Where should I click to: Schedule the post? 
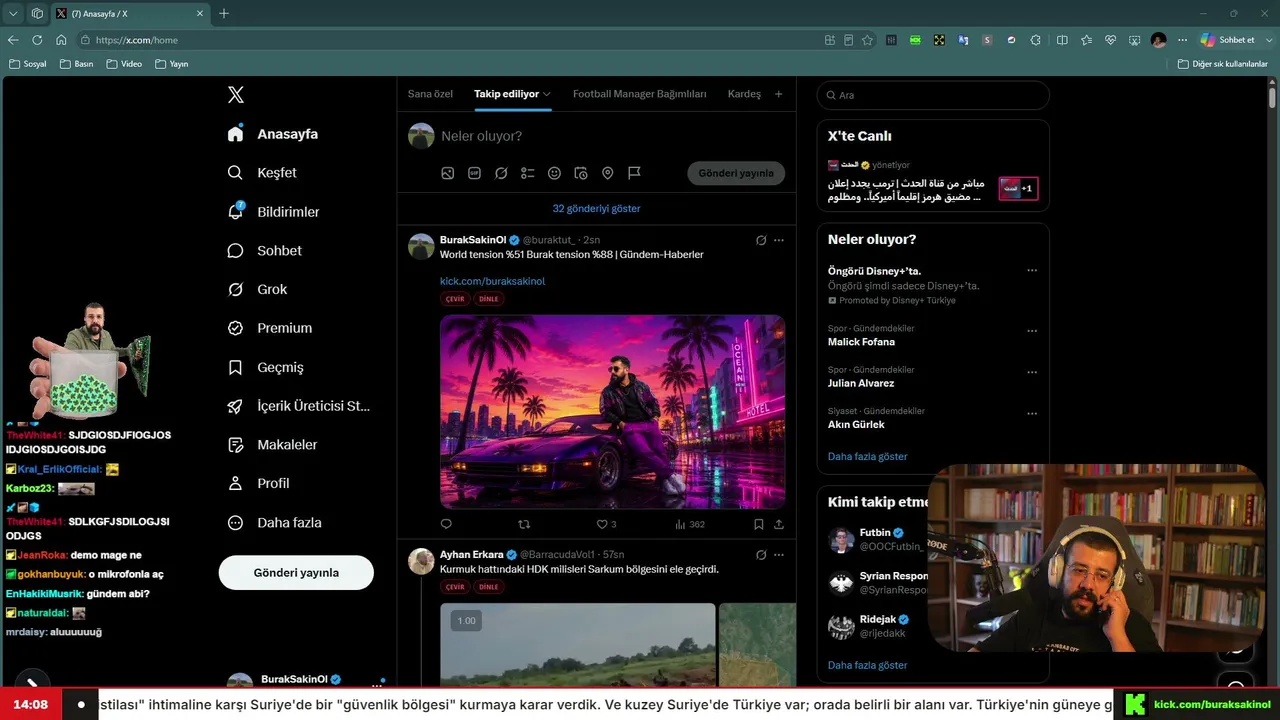click(x=581, y=173)
